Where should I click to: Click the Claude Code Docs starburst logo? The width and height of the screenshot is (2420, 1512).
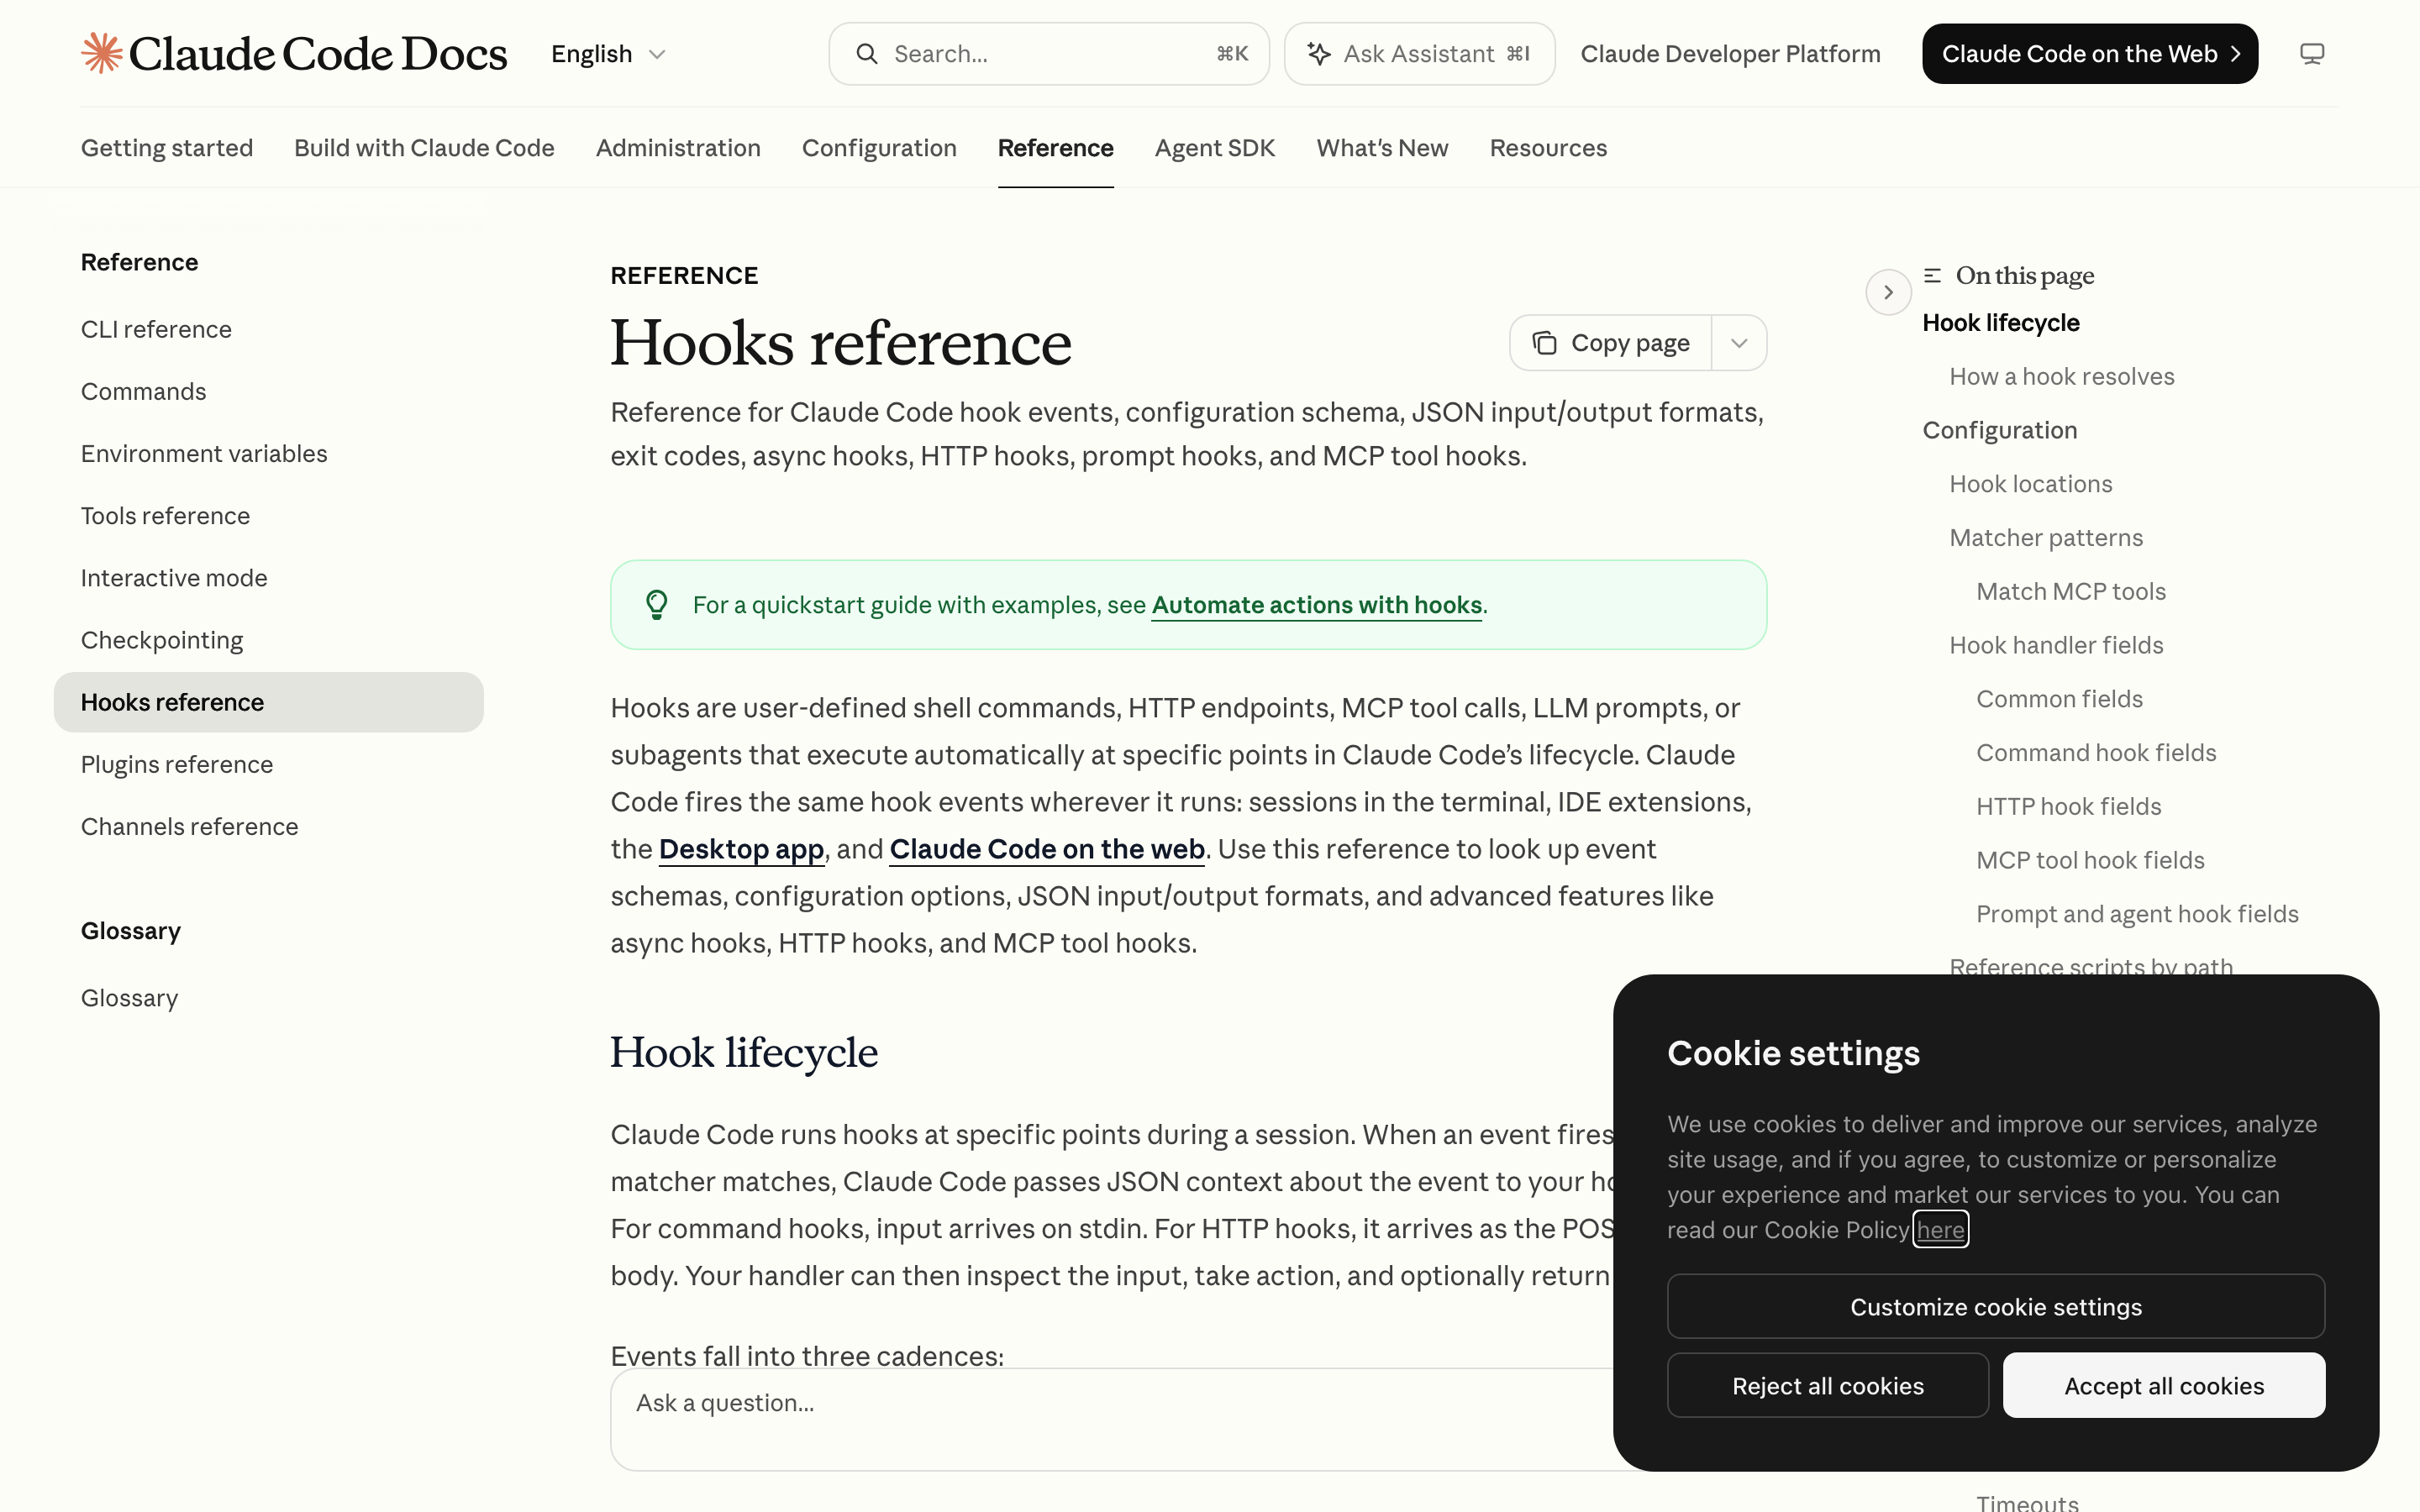(101, 53)
